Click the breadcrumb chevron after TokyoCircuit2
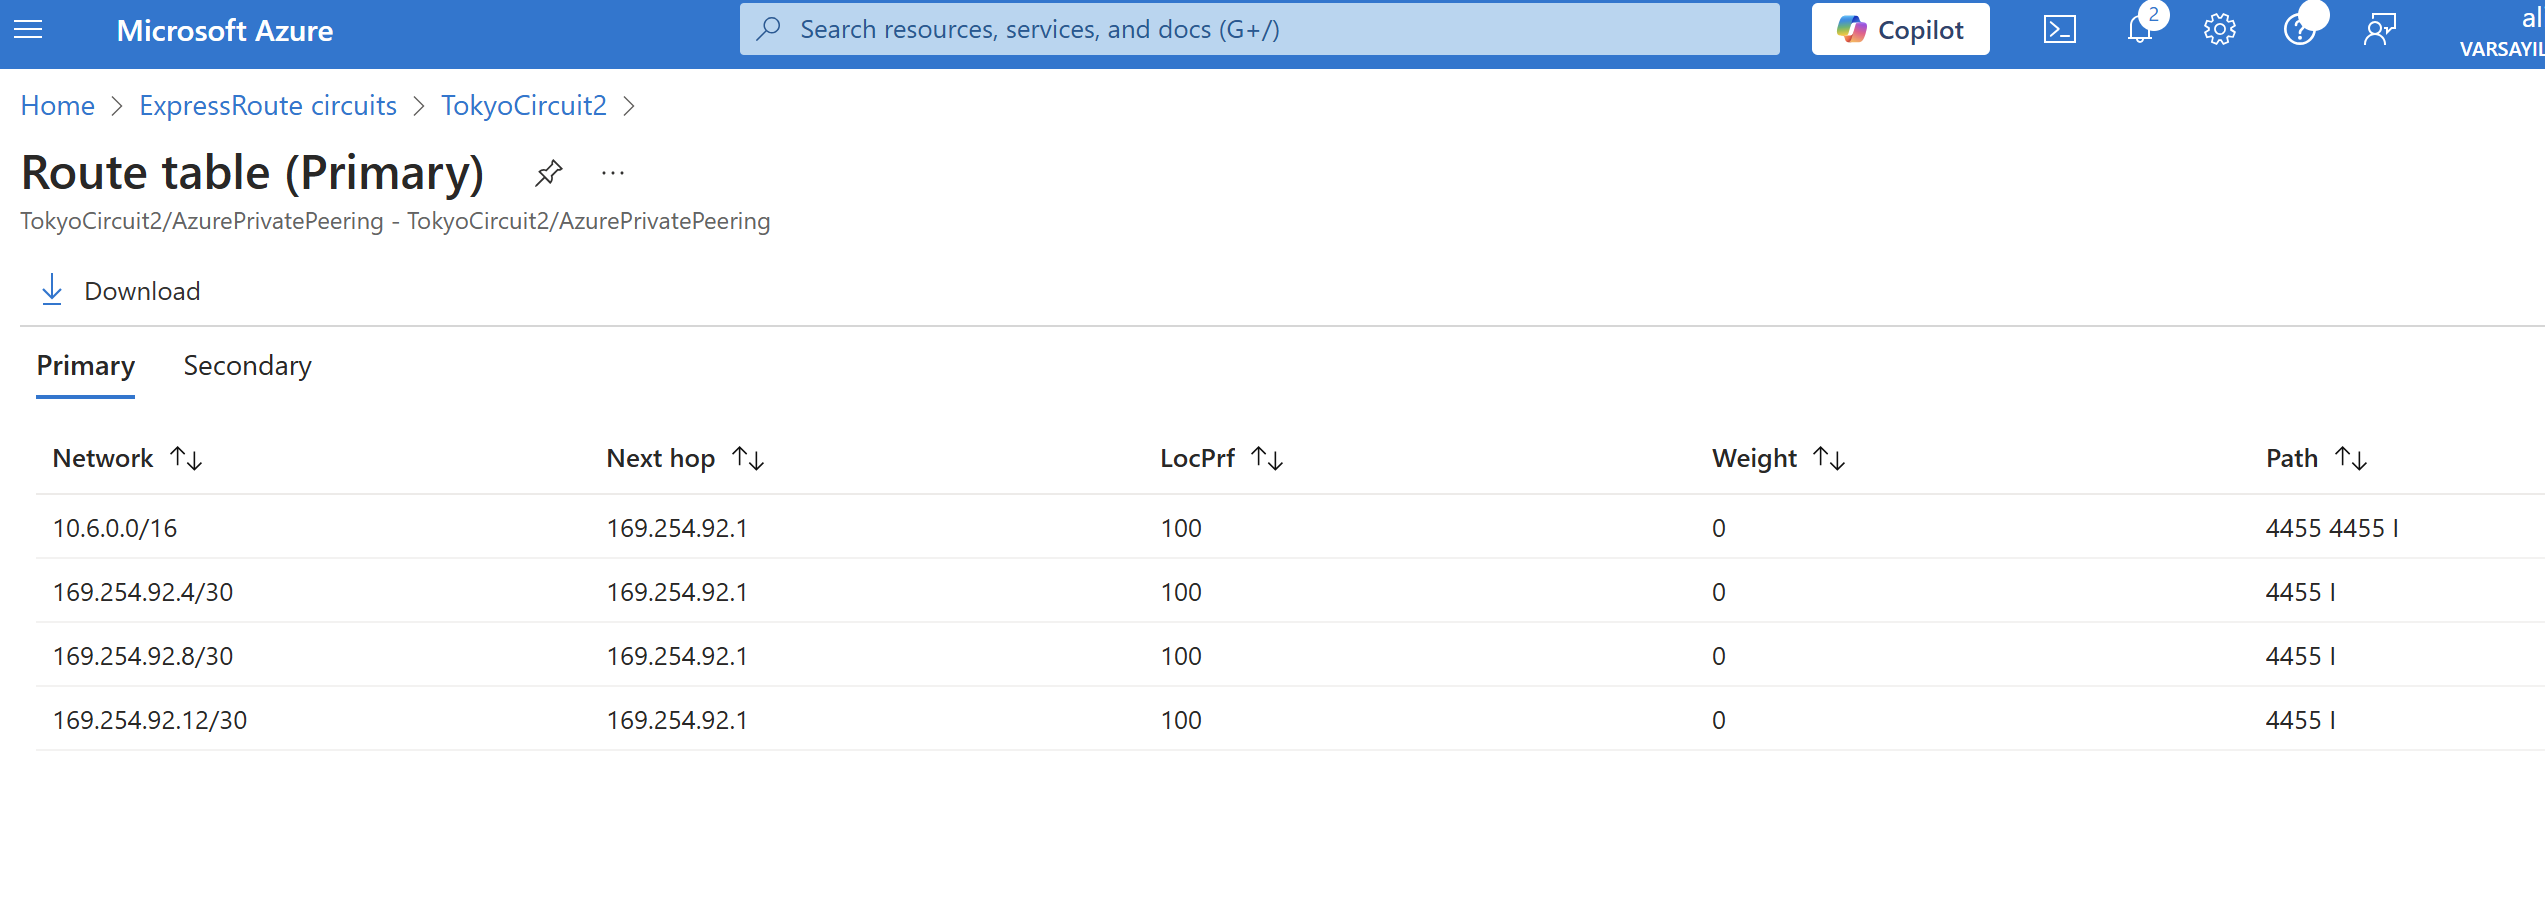Image resolution: width=2545 pixels, height=914 pixels. pos(629,106)
